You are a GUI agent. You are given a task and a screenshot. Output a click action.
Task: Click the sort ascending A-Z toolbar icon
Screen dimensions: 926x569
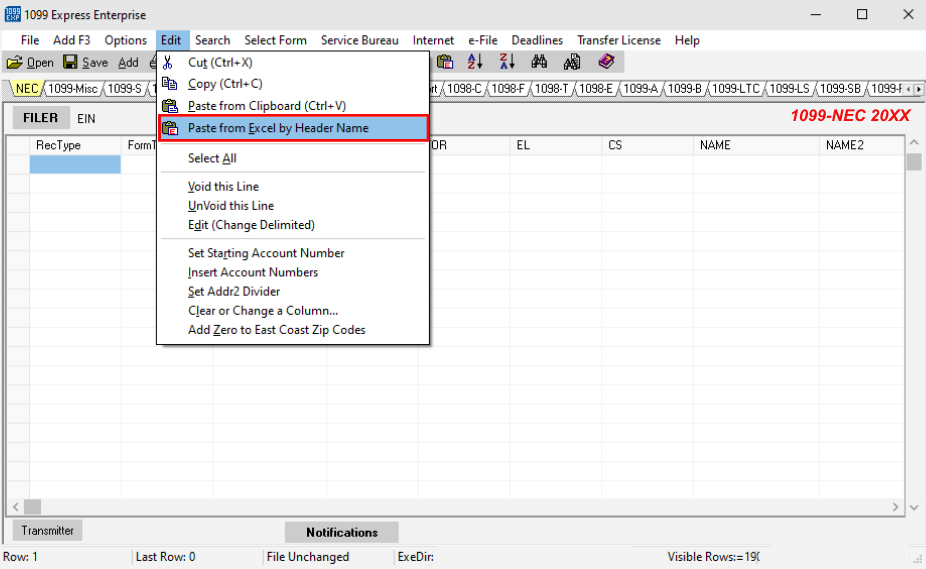click(475, 61)
